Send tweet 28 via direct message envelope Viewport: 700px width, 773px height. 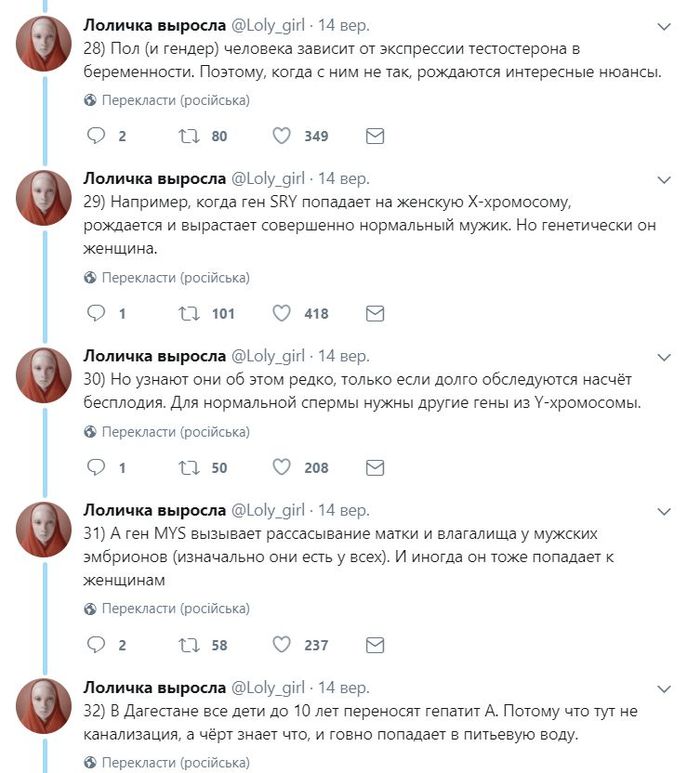[375, 136]
